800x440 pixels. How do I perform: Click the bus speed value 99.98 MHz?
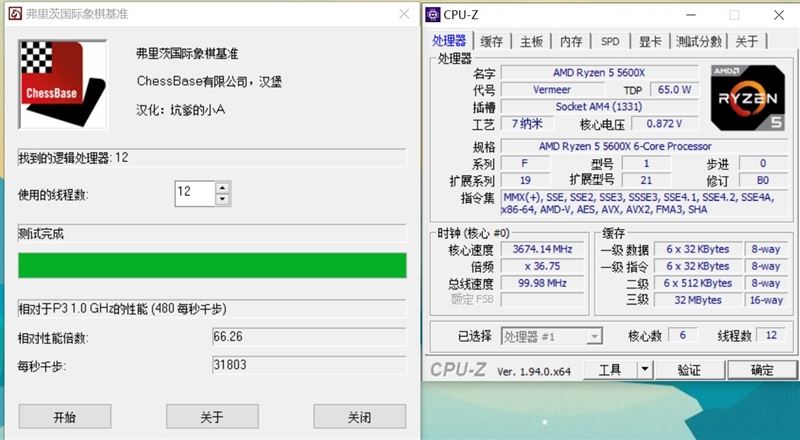(542, 283)
